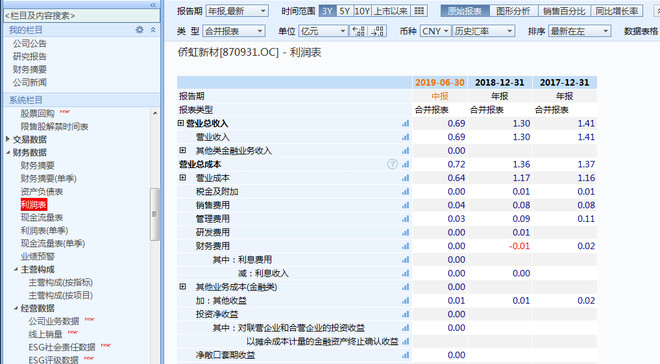The height and width of the screenshot is (364, 660).
Task: Open chart icon for 营业总收入 row
Action: tap(405, 123)
